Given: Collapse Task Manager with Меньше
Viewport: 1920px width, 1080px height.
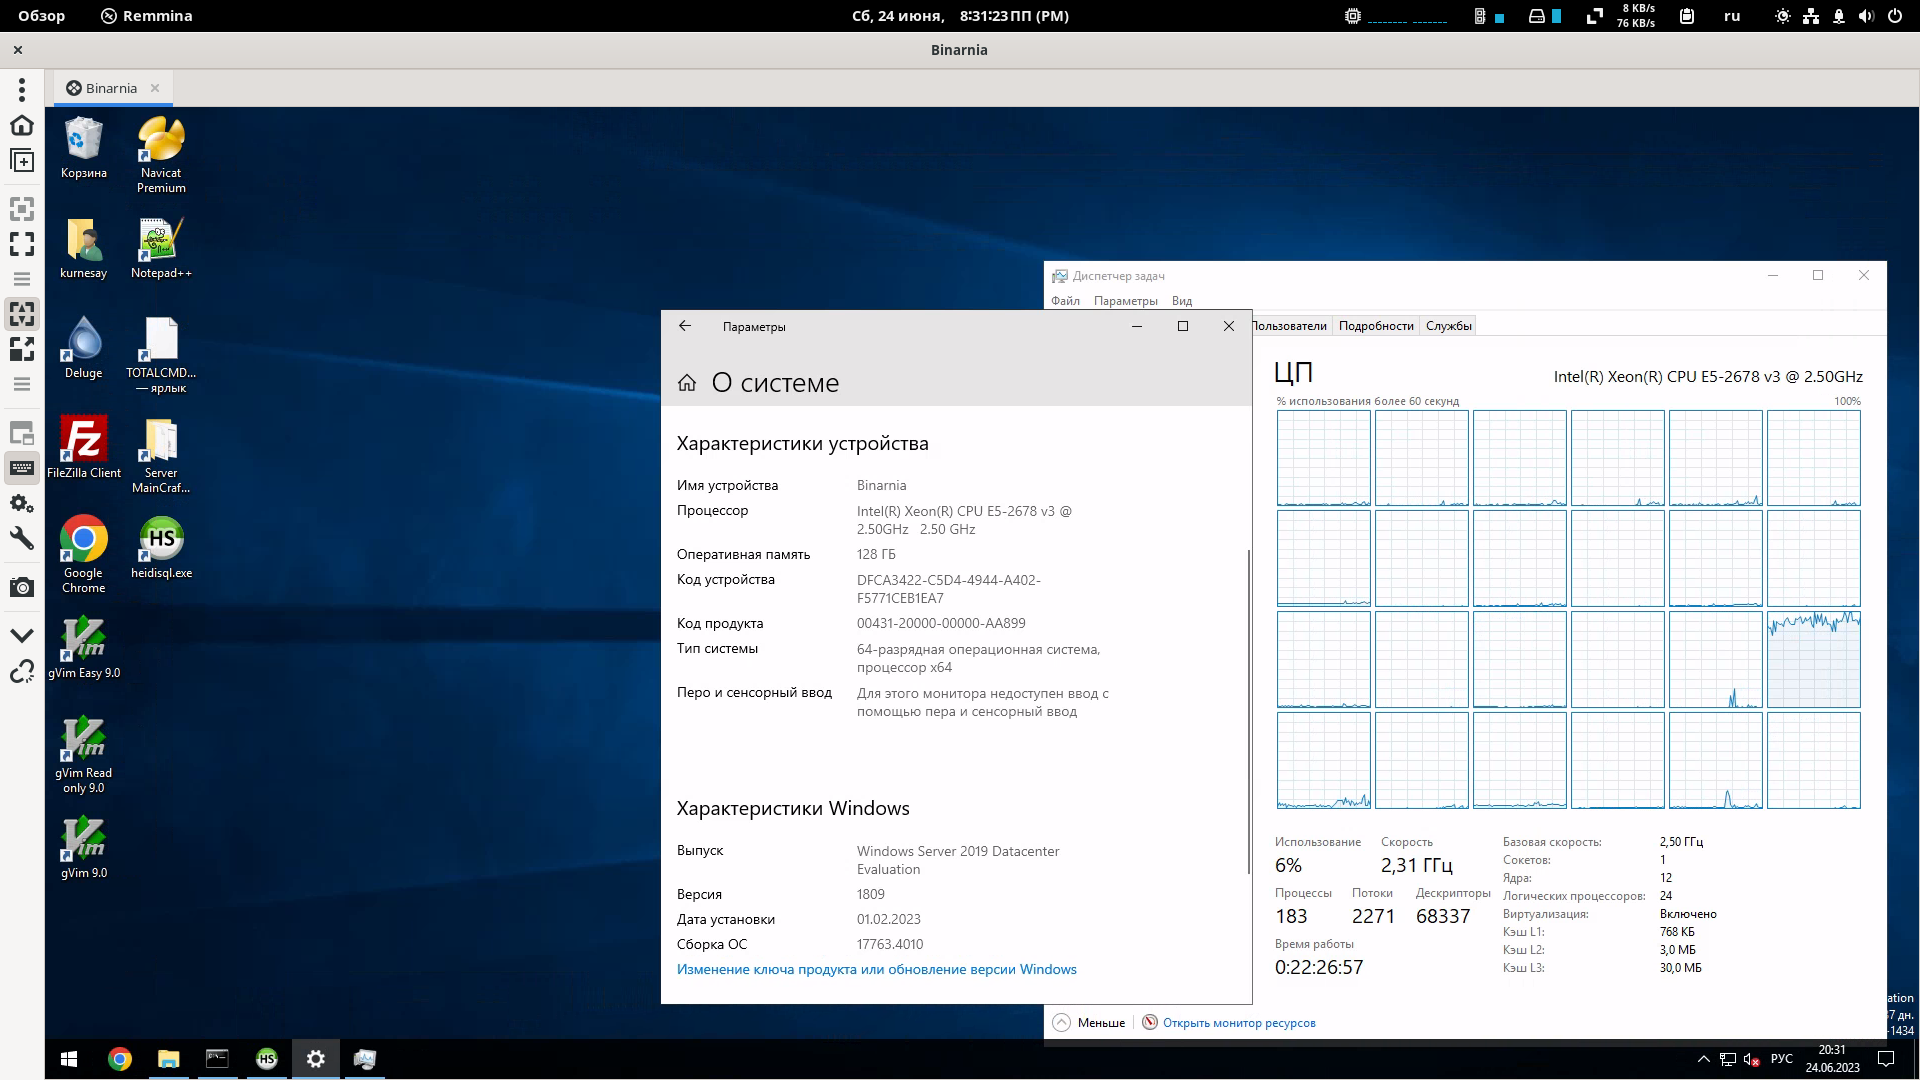Looking at the screenshot, I should tap(1089, 1022).
